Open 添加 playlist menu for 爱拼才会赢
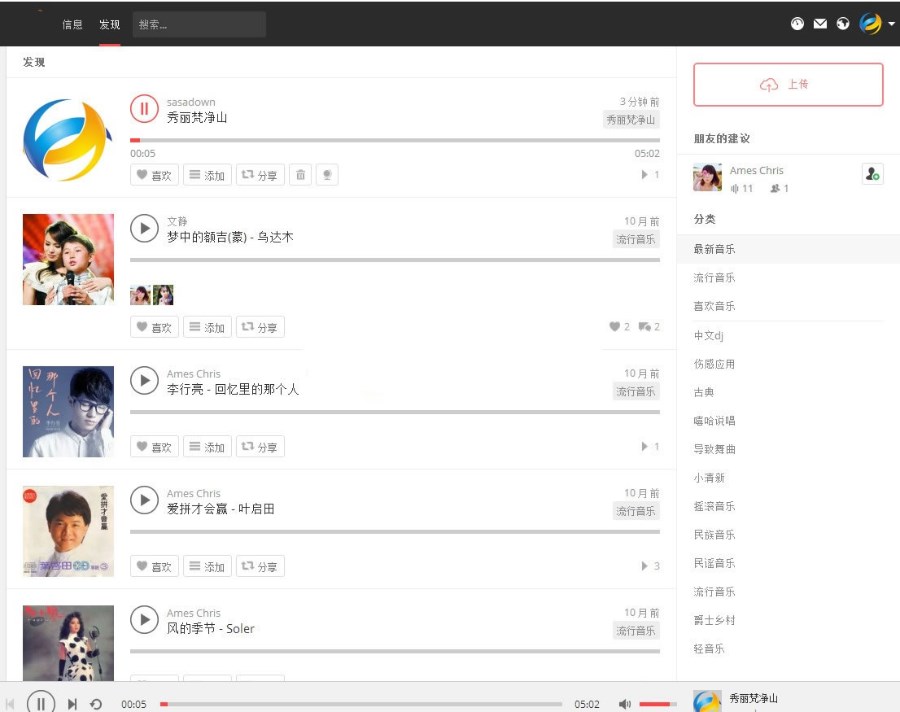 207,566
